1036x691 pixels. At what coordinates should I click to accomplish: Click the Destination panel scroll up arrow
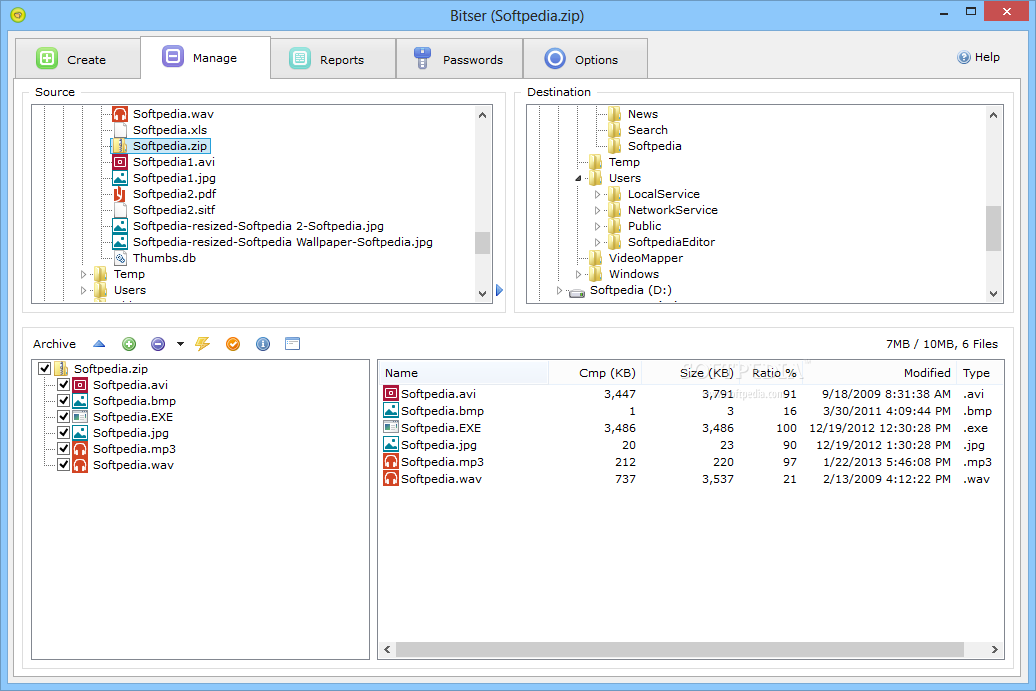coord(993,115)
